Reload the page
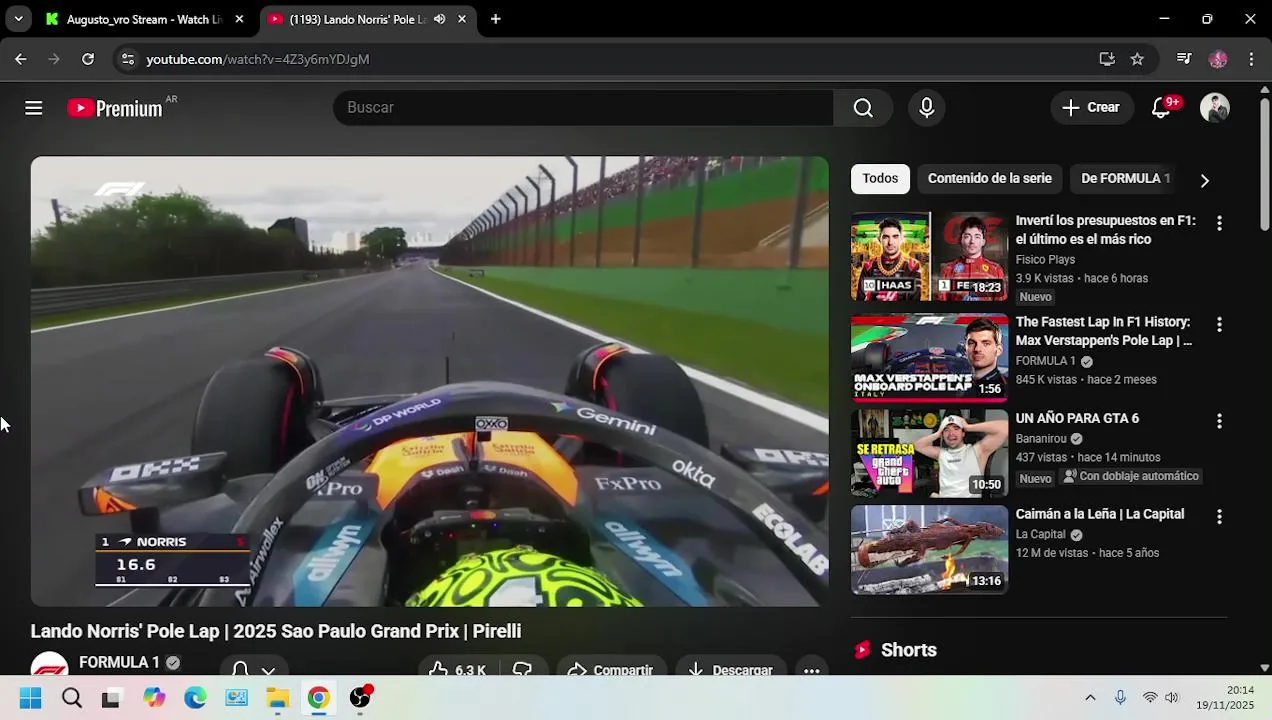 (88, 59)
